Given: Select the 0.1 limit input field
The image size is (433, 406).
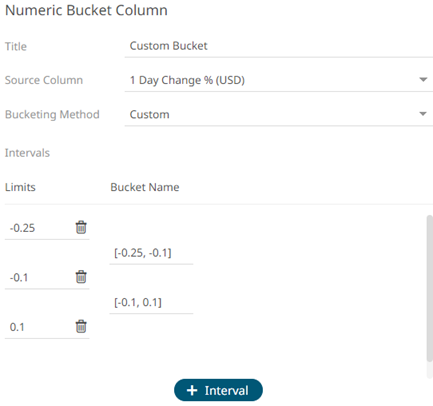Looking at the screenshot, I should click(39, 327).
